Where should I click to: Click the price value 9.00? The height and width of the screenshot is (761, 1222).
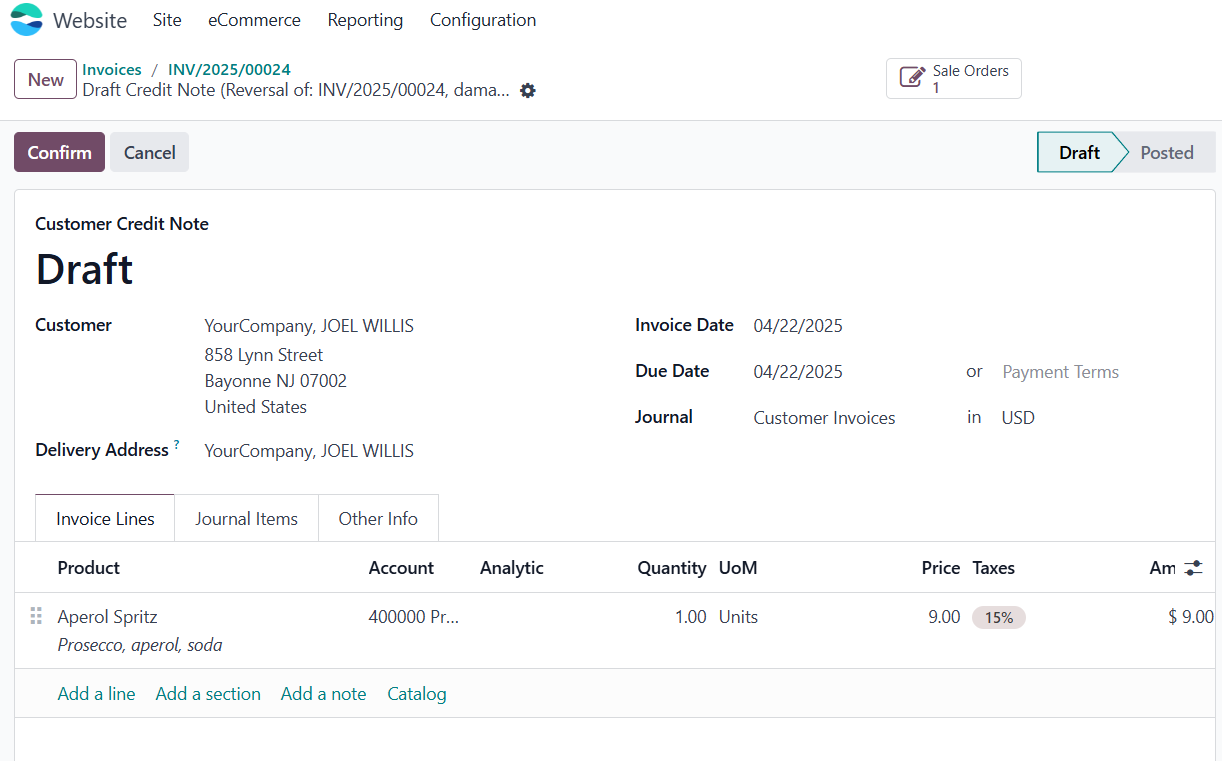[944, 617]
